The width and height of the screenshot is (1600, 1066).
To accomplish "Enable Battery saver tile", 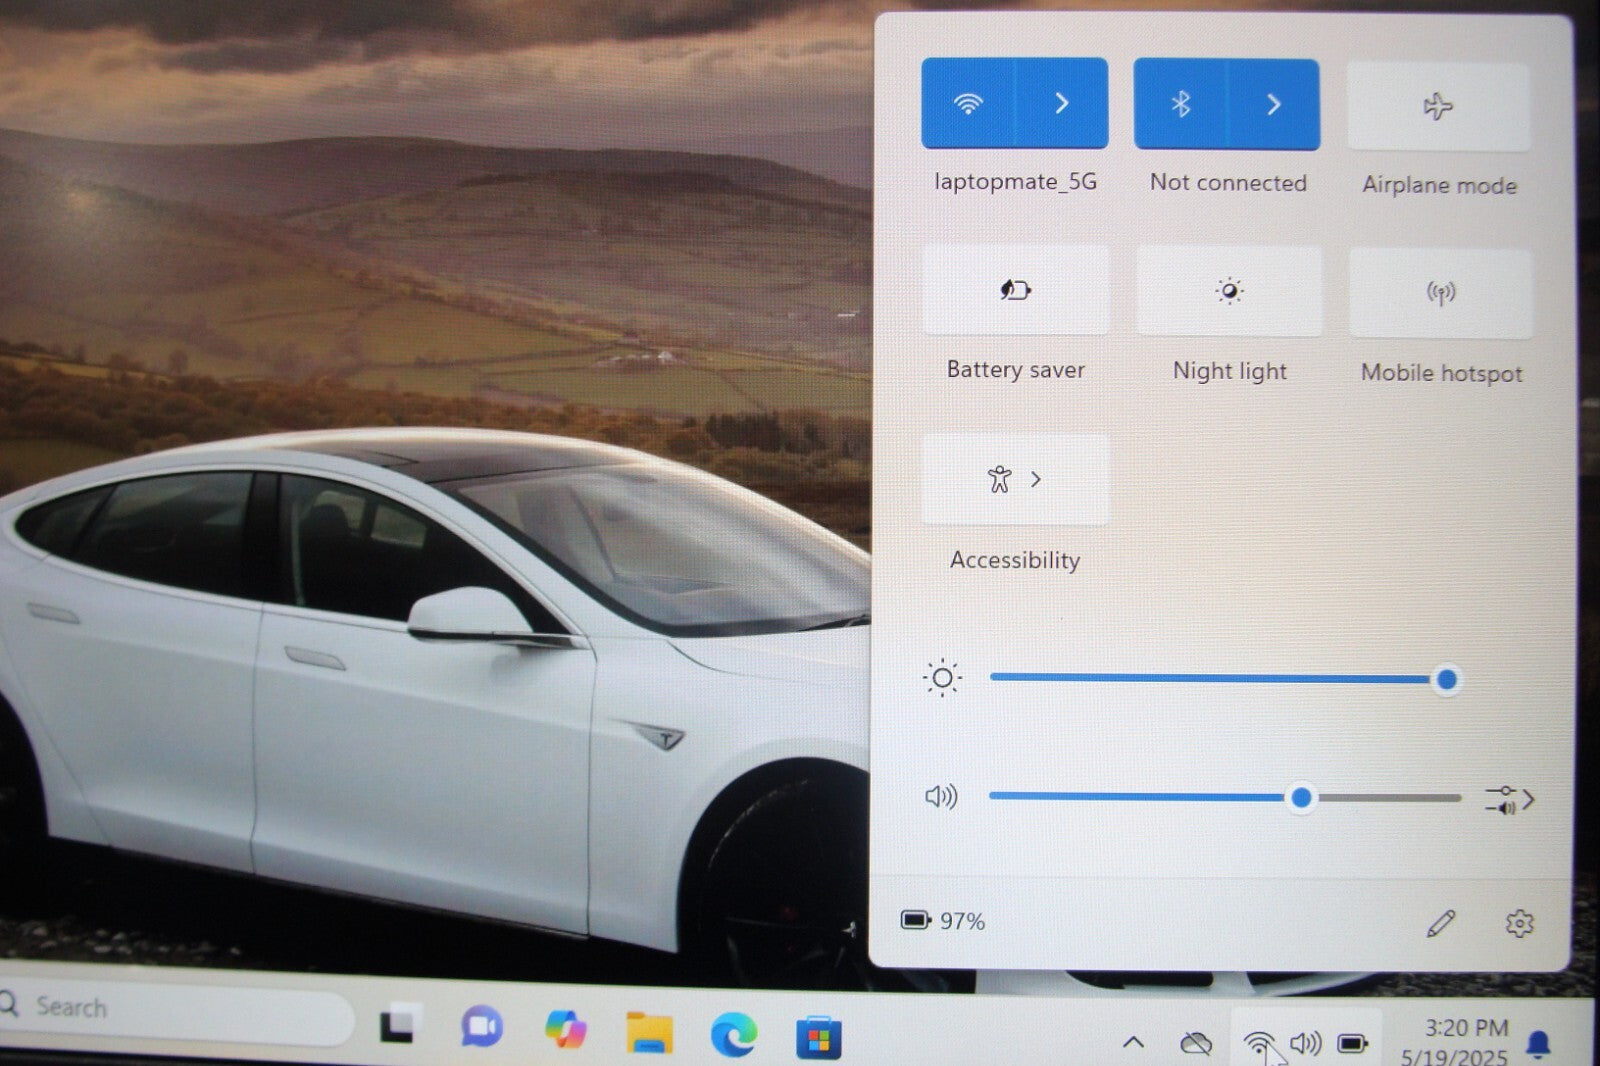I will point(1015,290).
